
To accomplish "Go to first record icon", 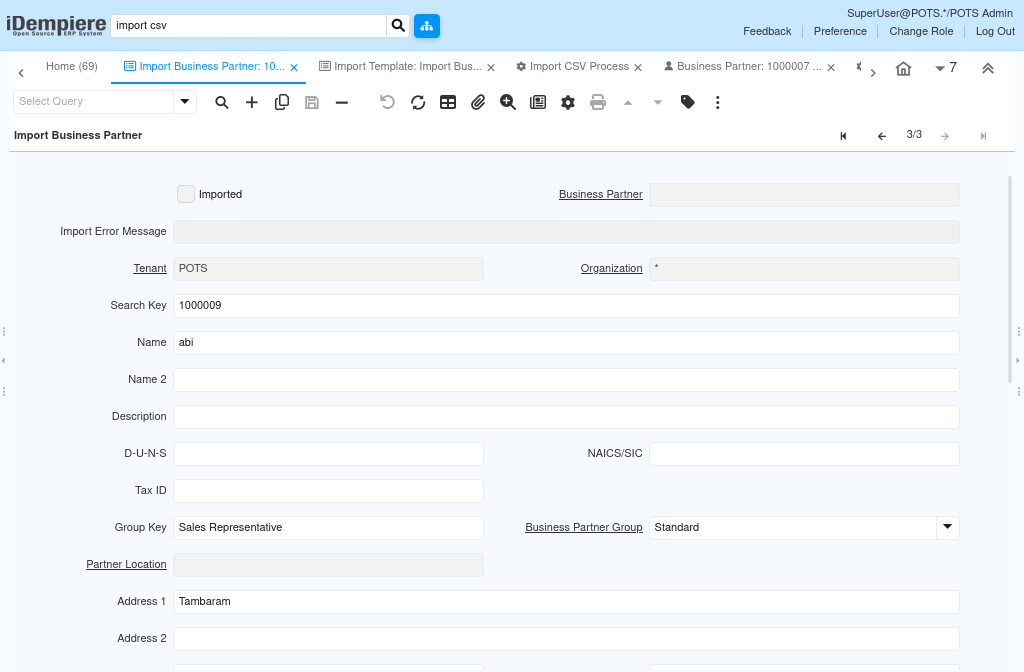I will tap(843, 136).
